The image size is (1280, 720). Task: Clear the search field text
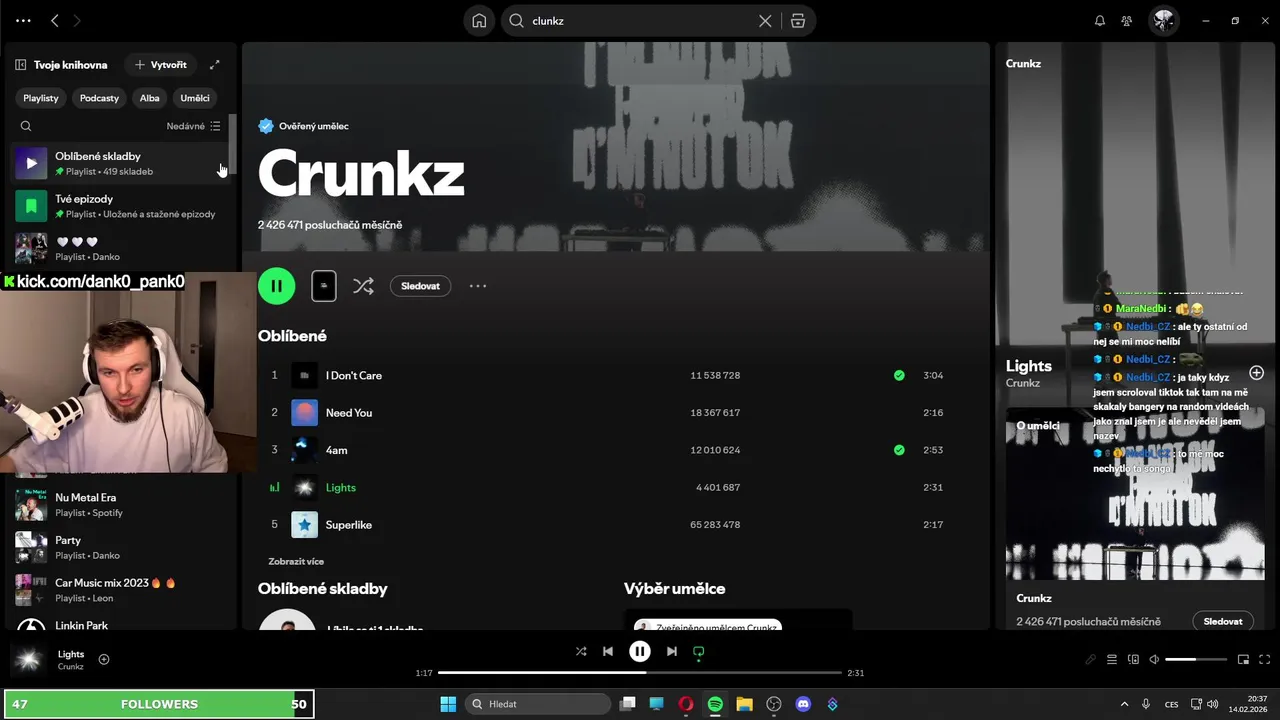click(765, 21)
